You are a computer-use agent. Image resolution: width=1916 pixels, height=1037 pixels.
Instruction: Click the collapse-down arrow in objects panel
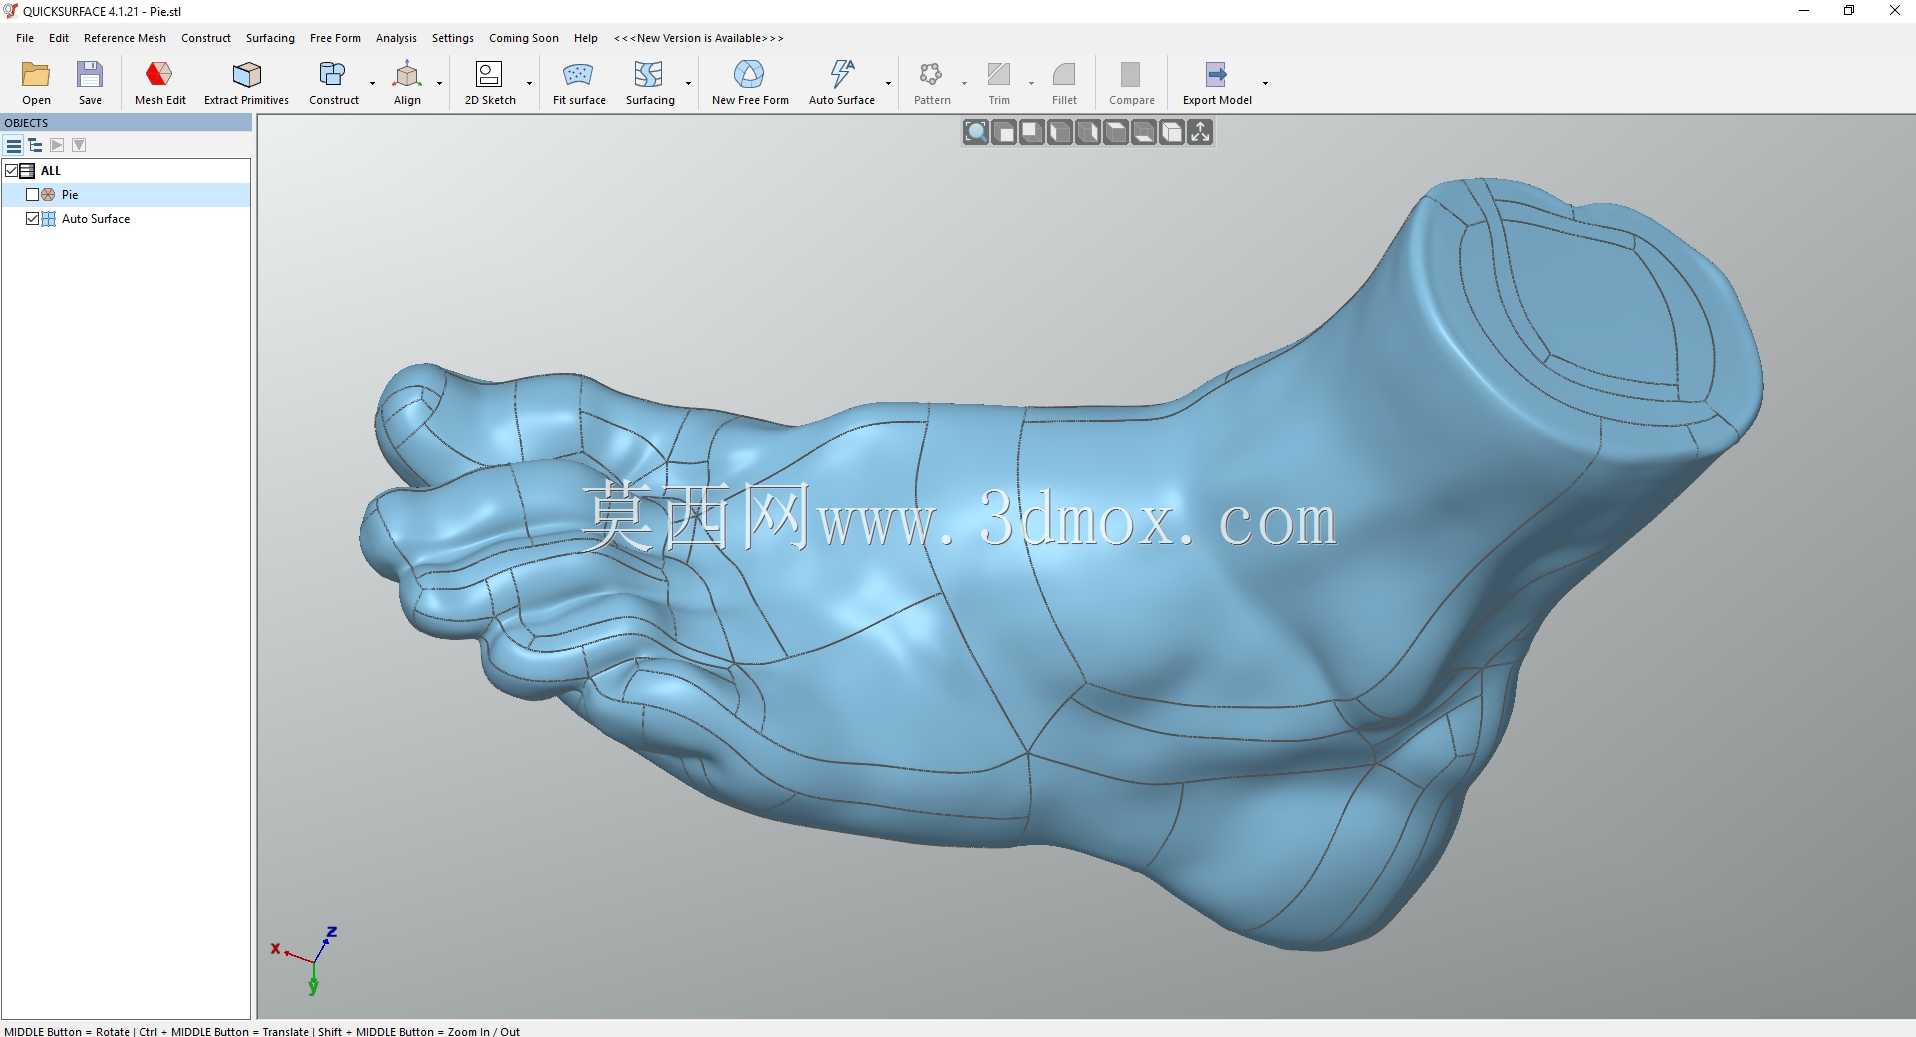(79, 145)
